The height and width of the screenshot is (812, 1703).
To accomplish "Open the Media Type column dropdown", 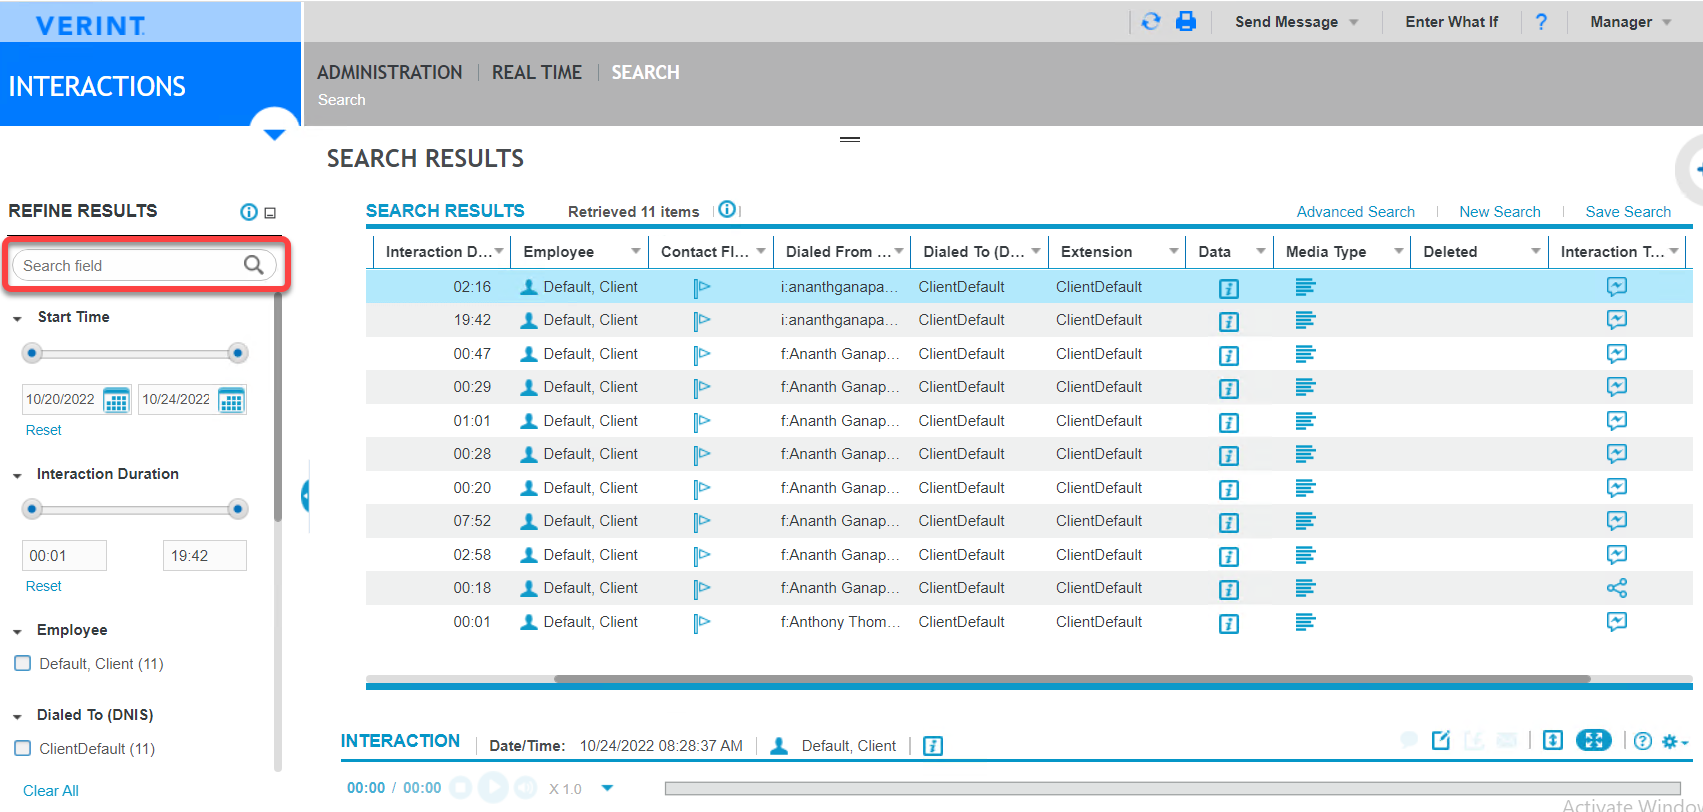I will (x=1398, y=251).
